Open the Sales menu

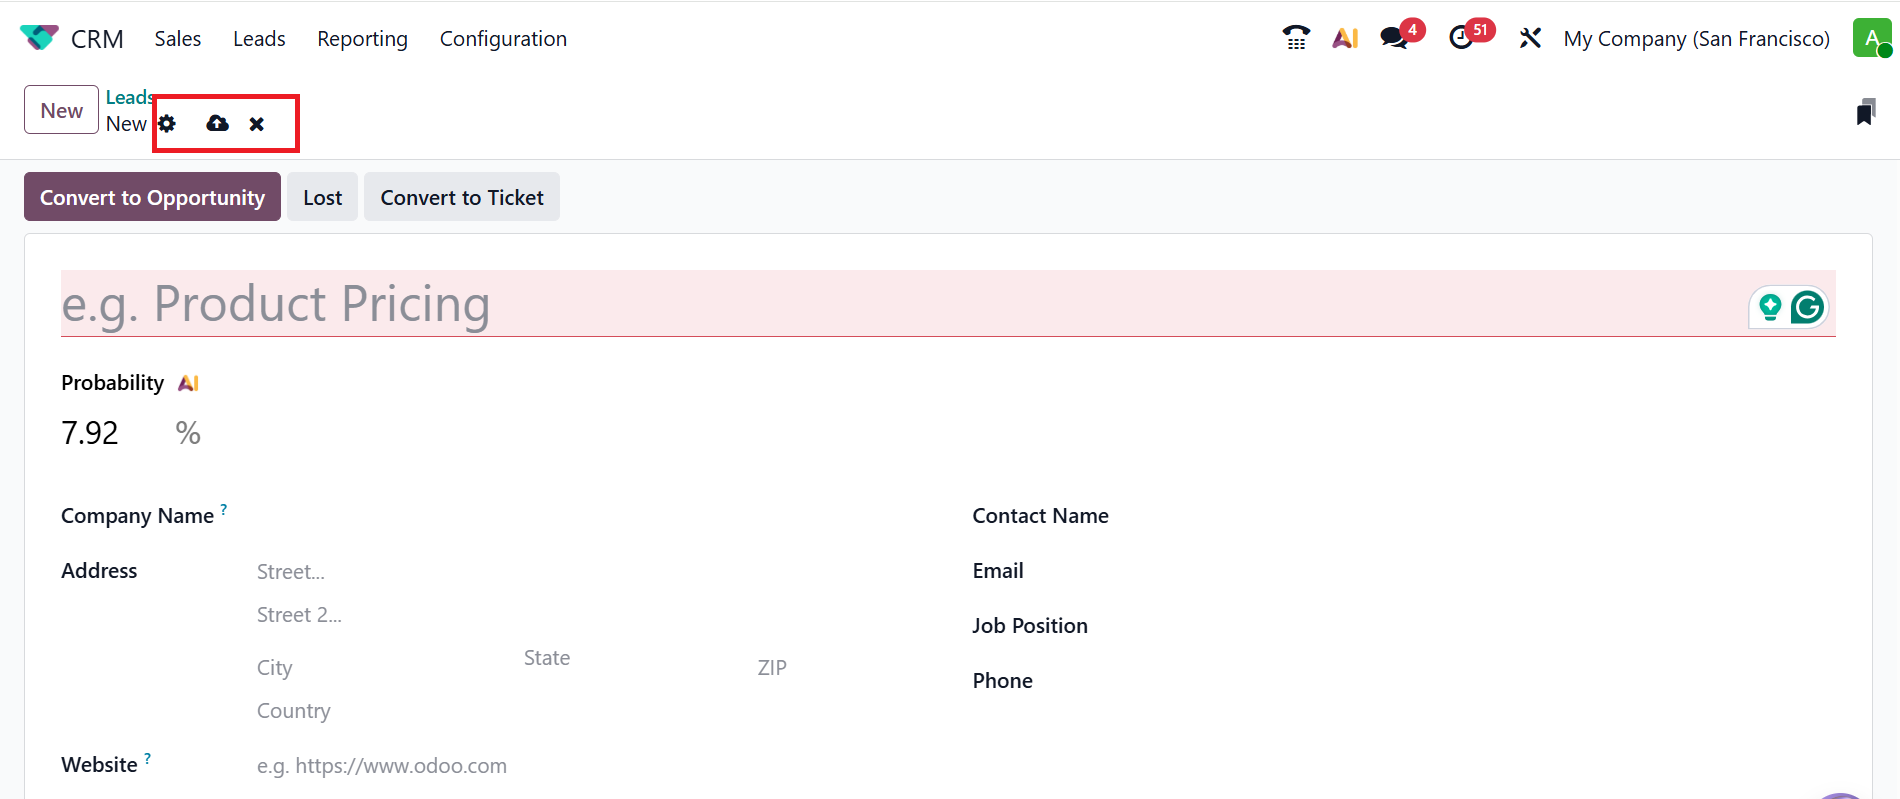(177, 38)
